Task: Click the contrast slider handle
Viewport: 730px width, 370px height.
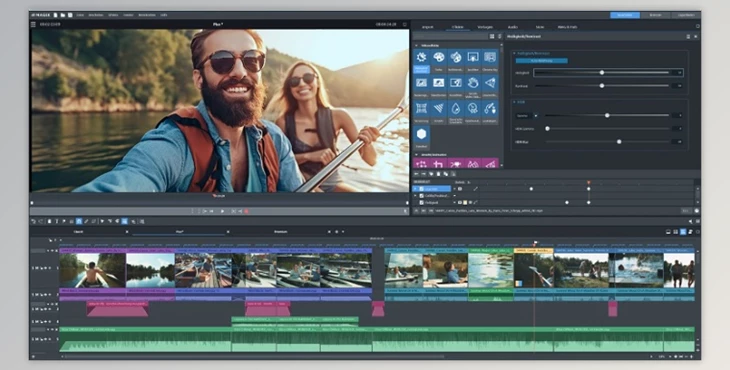Action: click(x=602, y=86)
